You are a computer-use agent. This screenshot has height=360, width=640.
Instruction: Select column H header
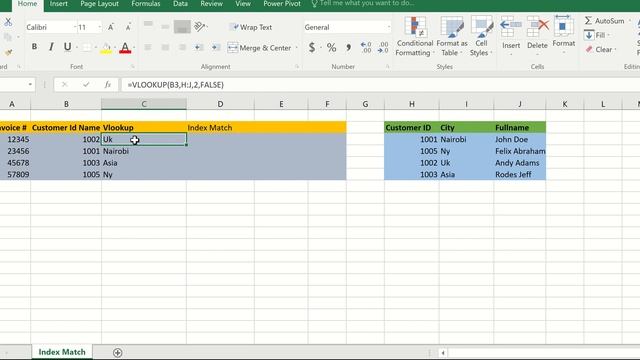click(x=412, y=104)
